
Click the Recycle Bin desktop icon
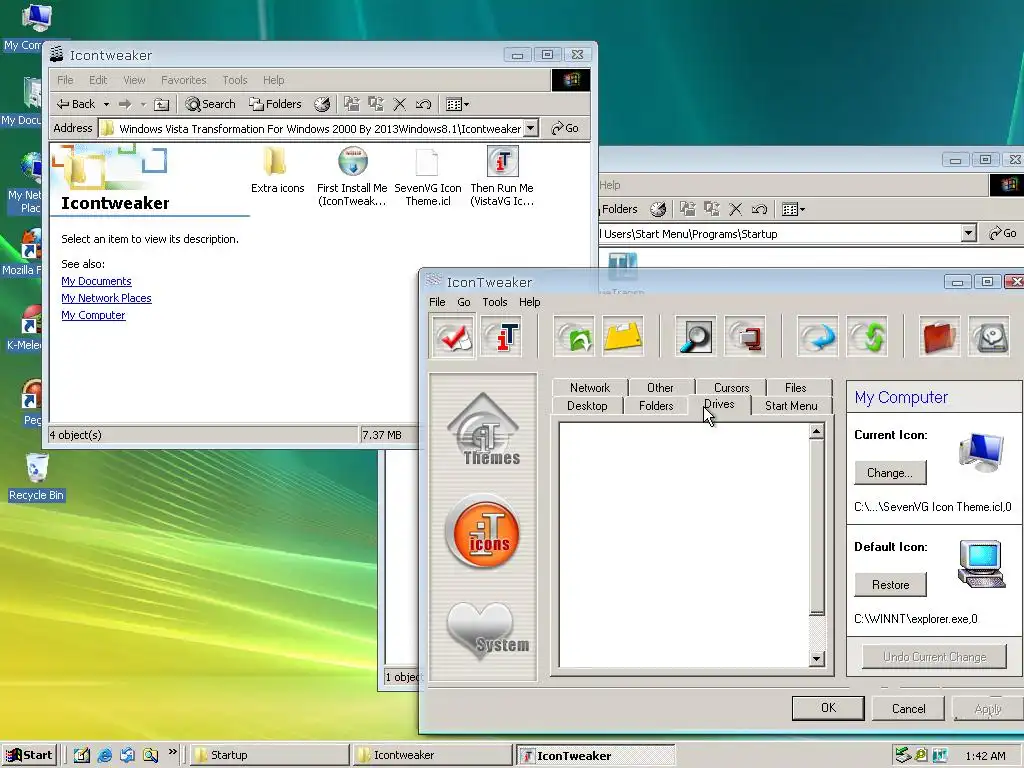(x=37, y=477)
